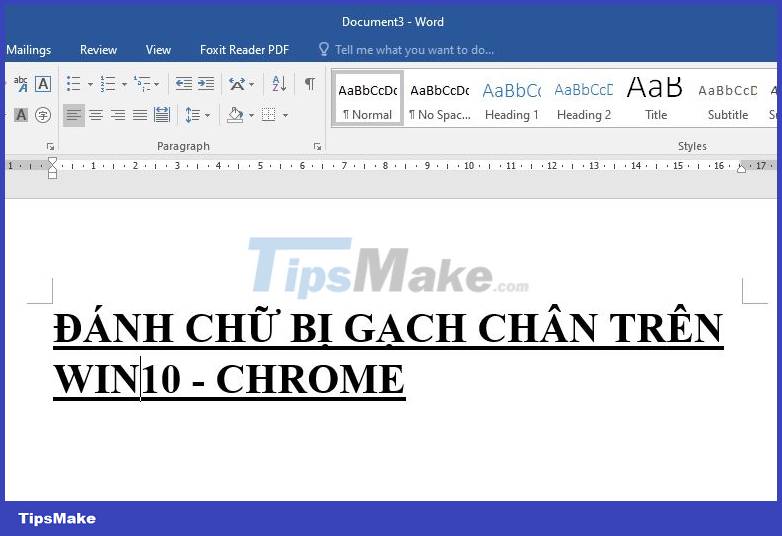The image size is (782, 536).
Task: Click the Distributed alignment icon
Action: (x=162, y=115)
